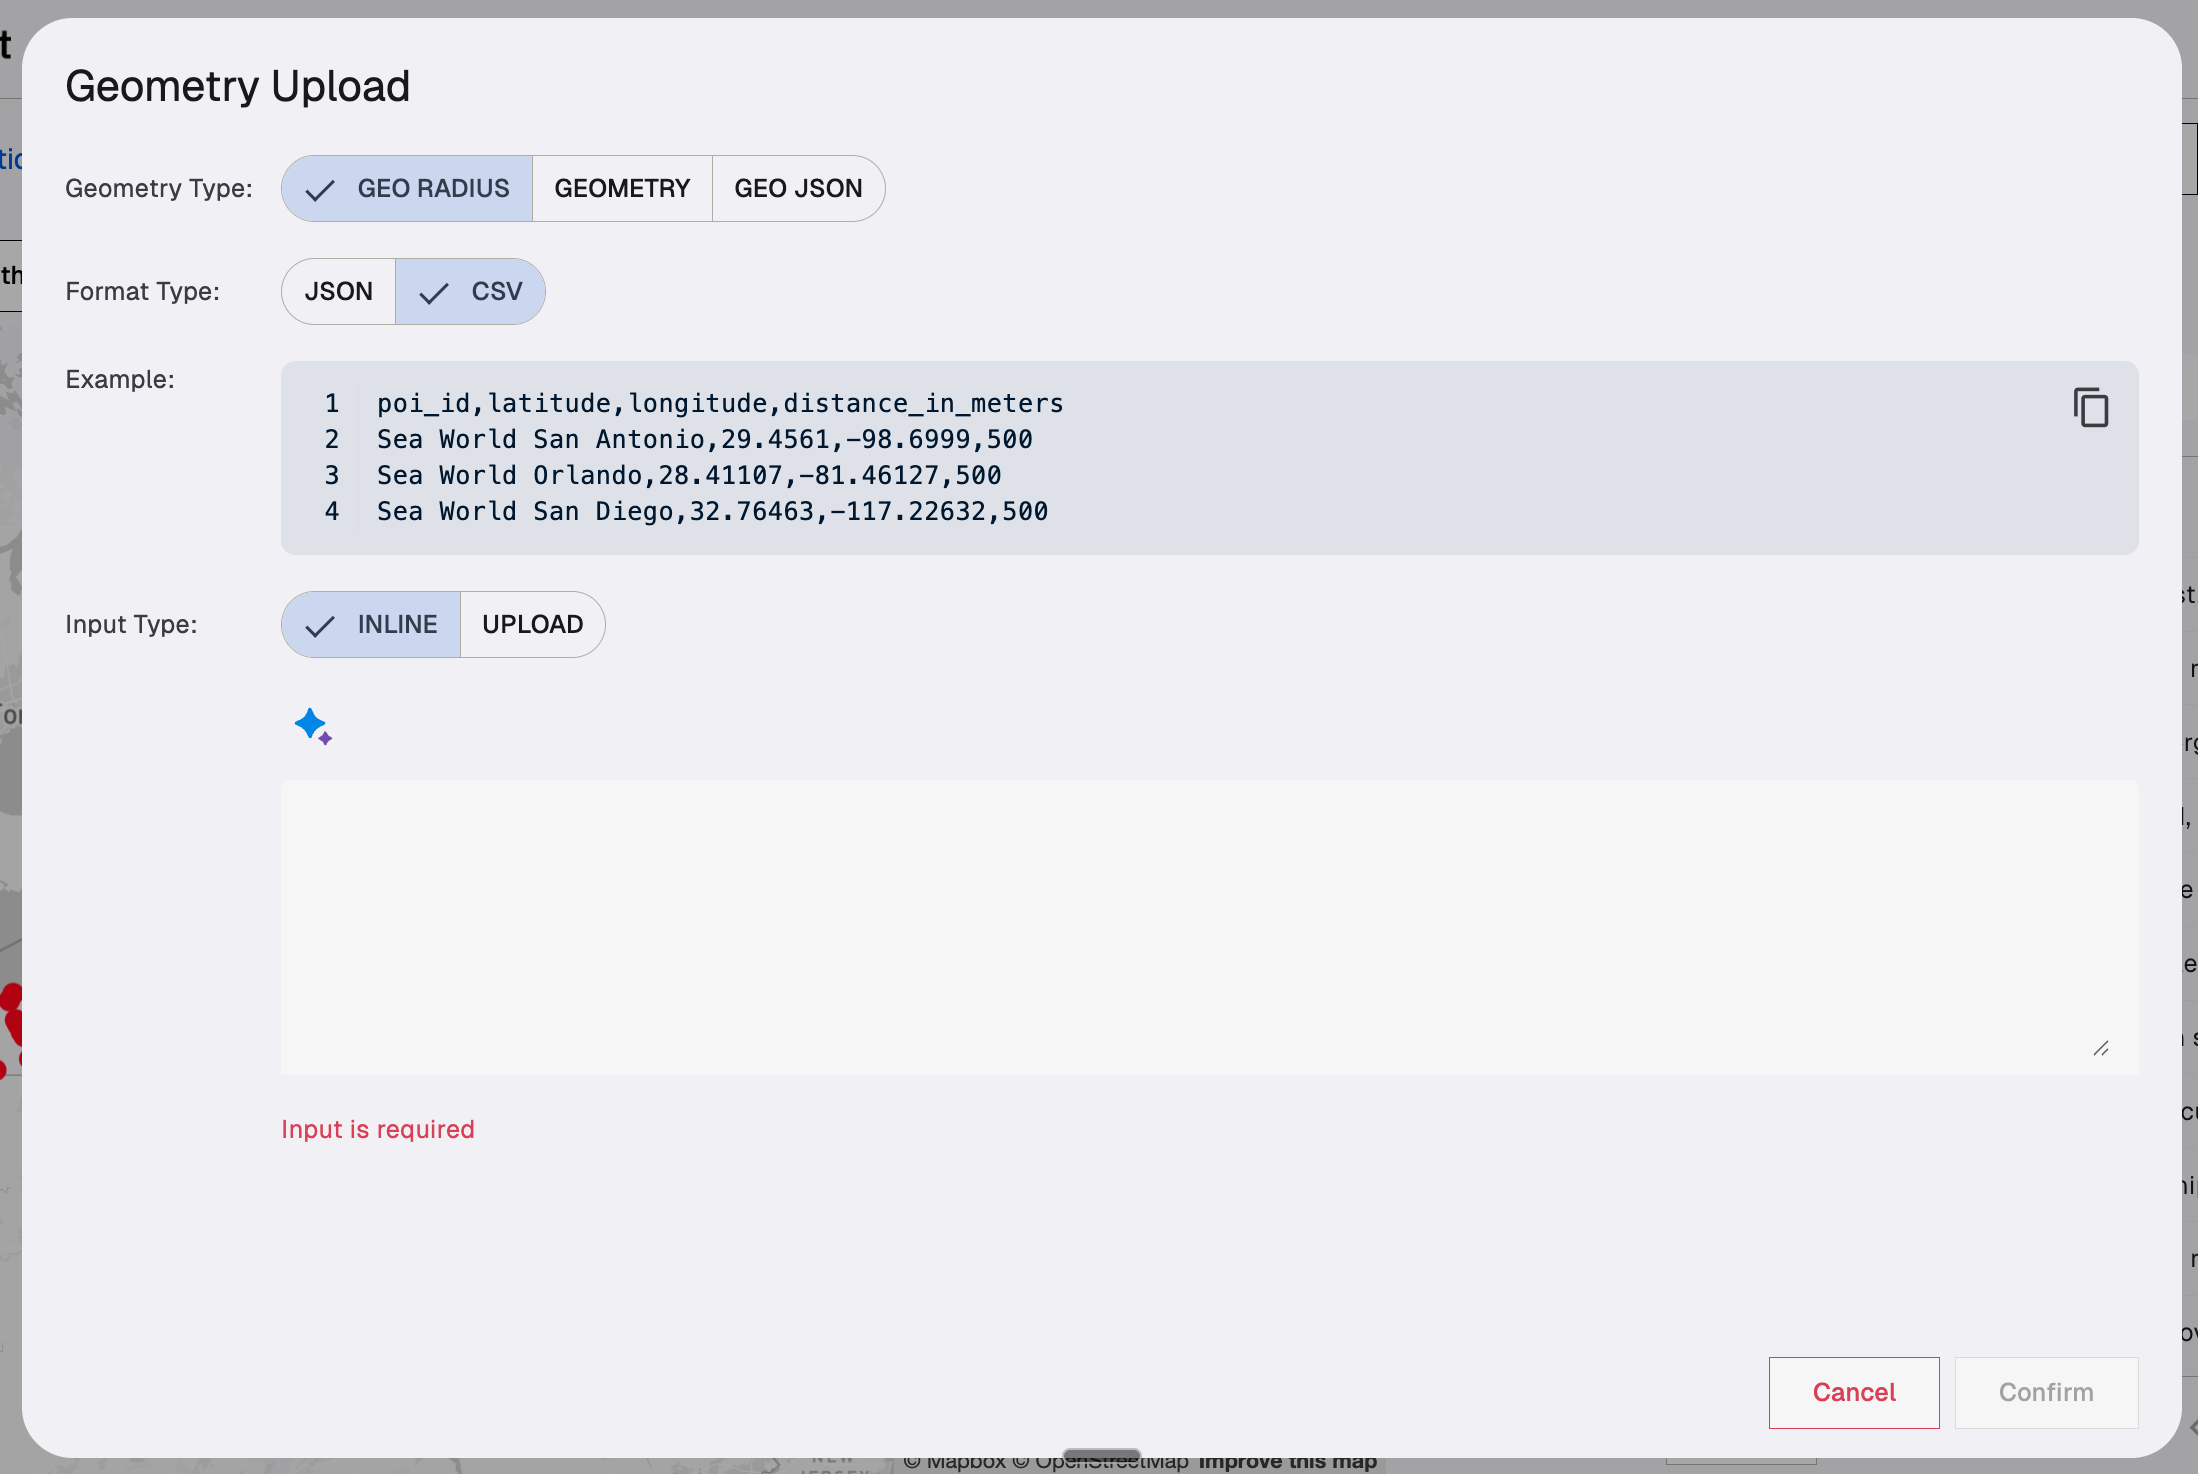Click the example code header line
Viewport: 2198px width, 1474px height.
click(720, 404)
